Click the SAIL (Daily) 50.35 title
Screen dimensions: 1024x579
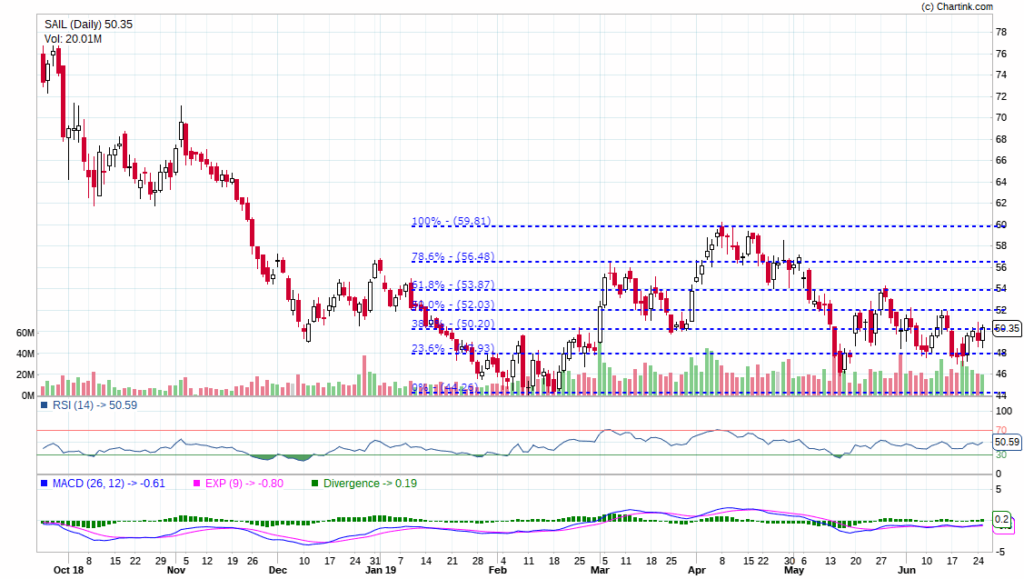pyautogui.click(x=88, y=24)
